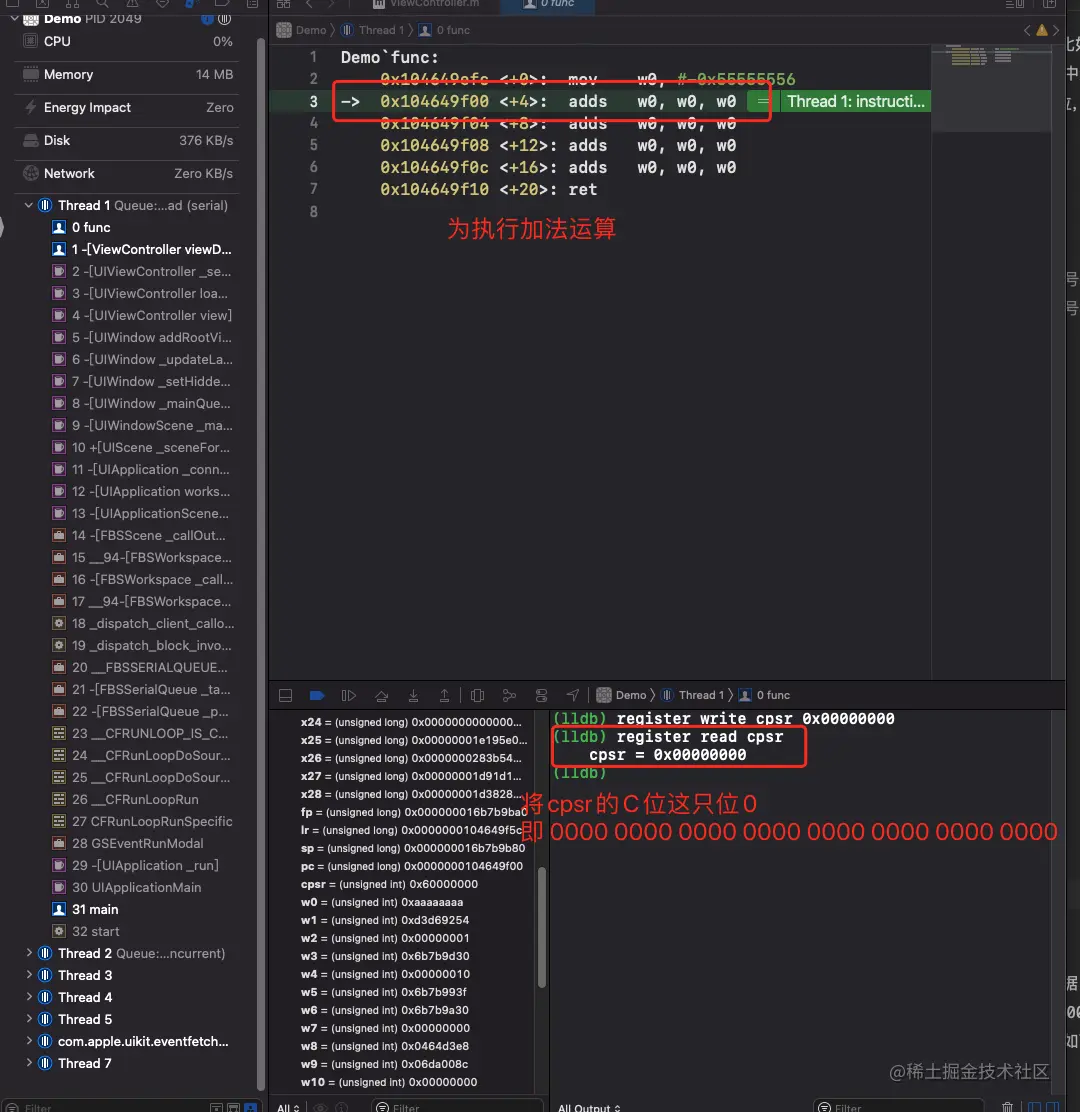Deactivate breakpoints in debug bar
This screenshot has height=1112, width=1080.
click(317, 696)
